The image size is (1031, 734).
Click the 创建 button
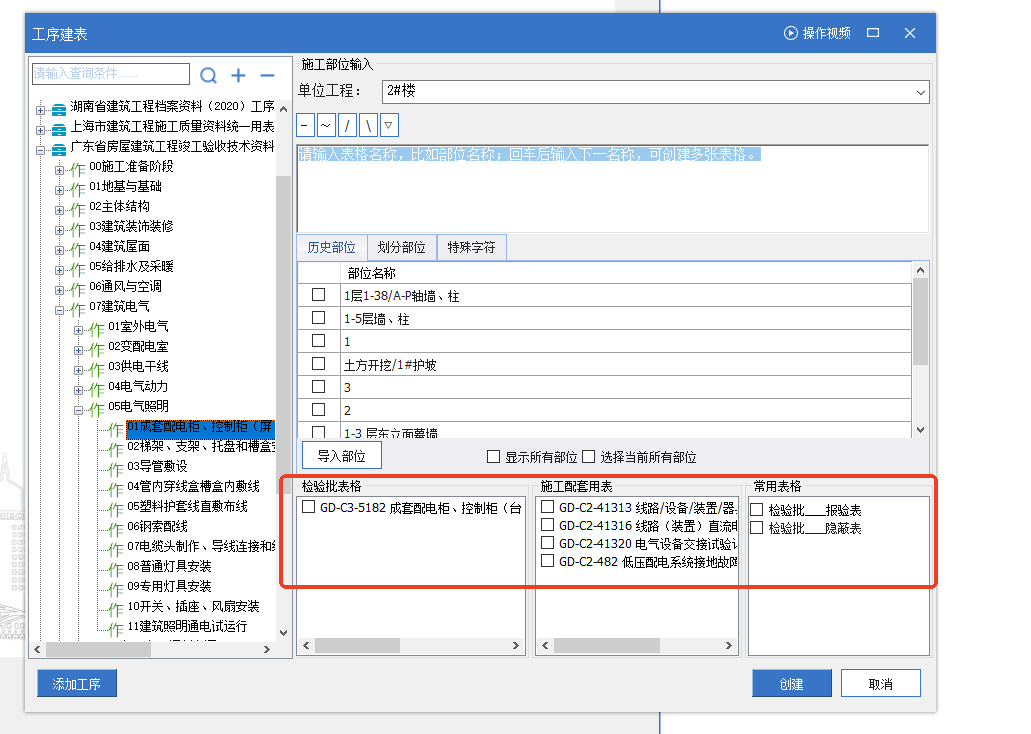click(791, 684)
